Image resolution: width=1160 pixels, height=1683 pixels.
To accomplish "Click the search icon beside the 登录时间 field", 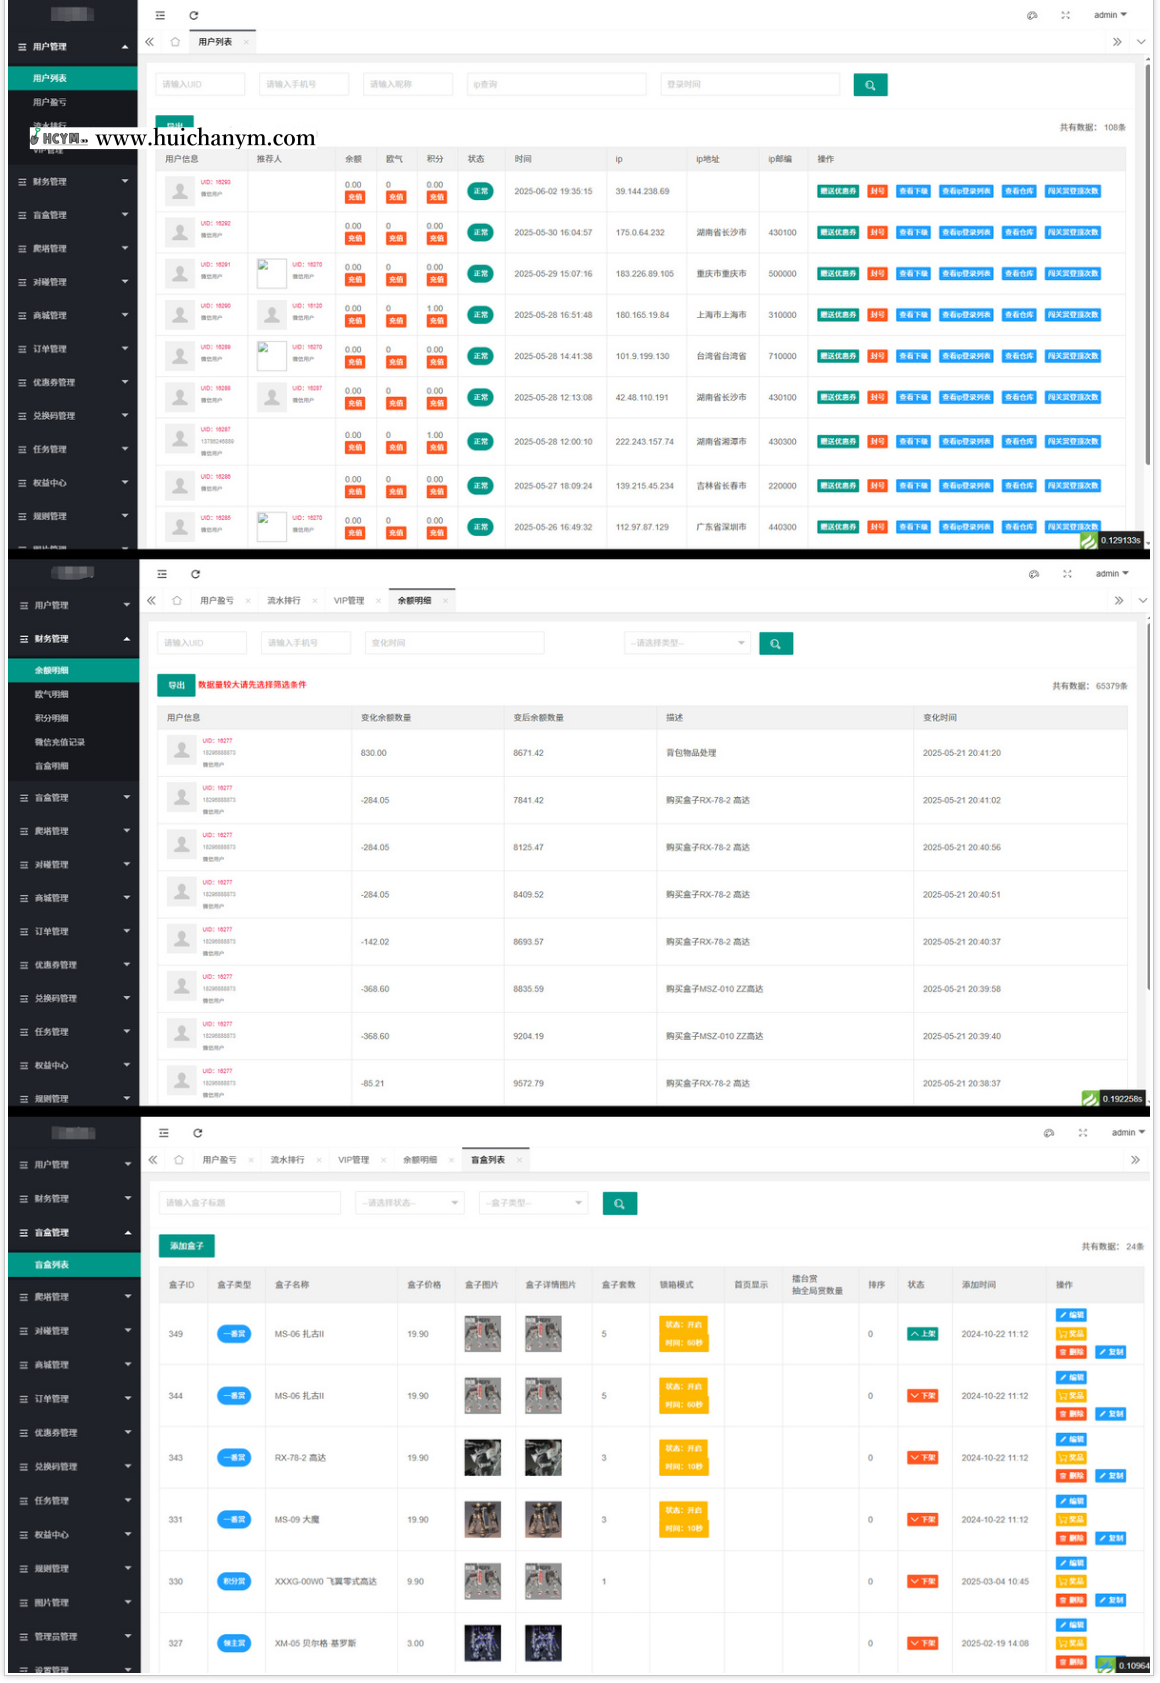I will coord(870,85).
